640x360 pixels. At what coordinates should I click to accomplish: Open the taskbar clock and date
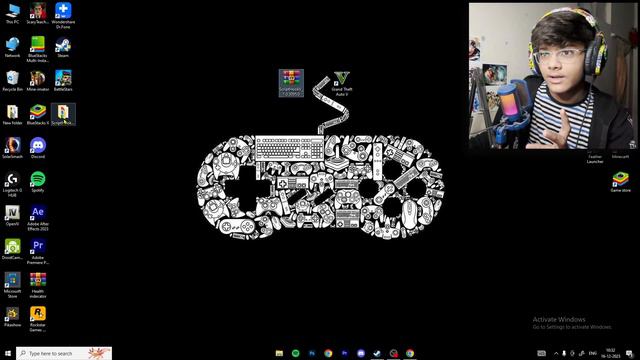(x=611, y=353)
